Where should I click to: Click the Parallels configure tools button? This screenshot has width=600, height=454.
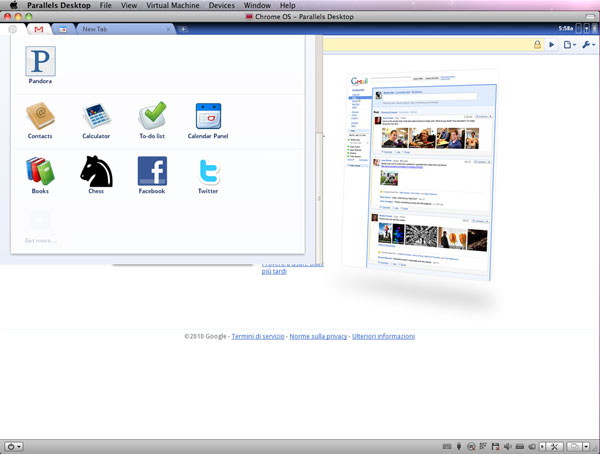click(x=554, y=446)
